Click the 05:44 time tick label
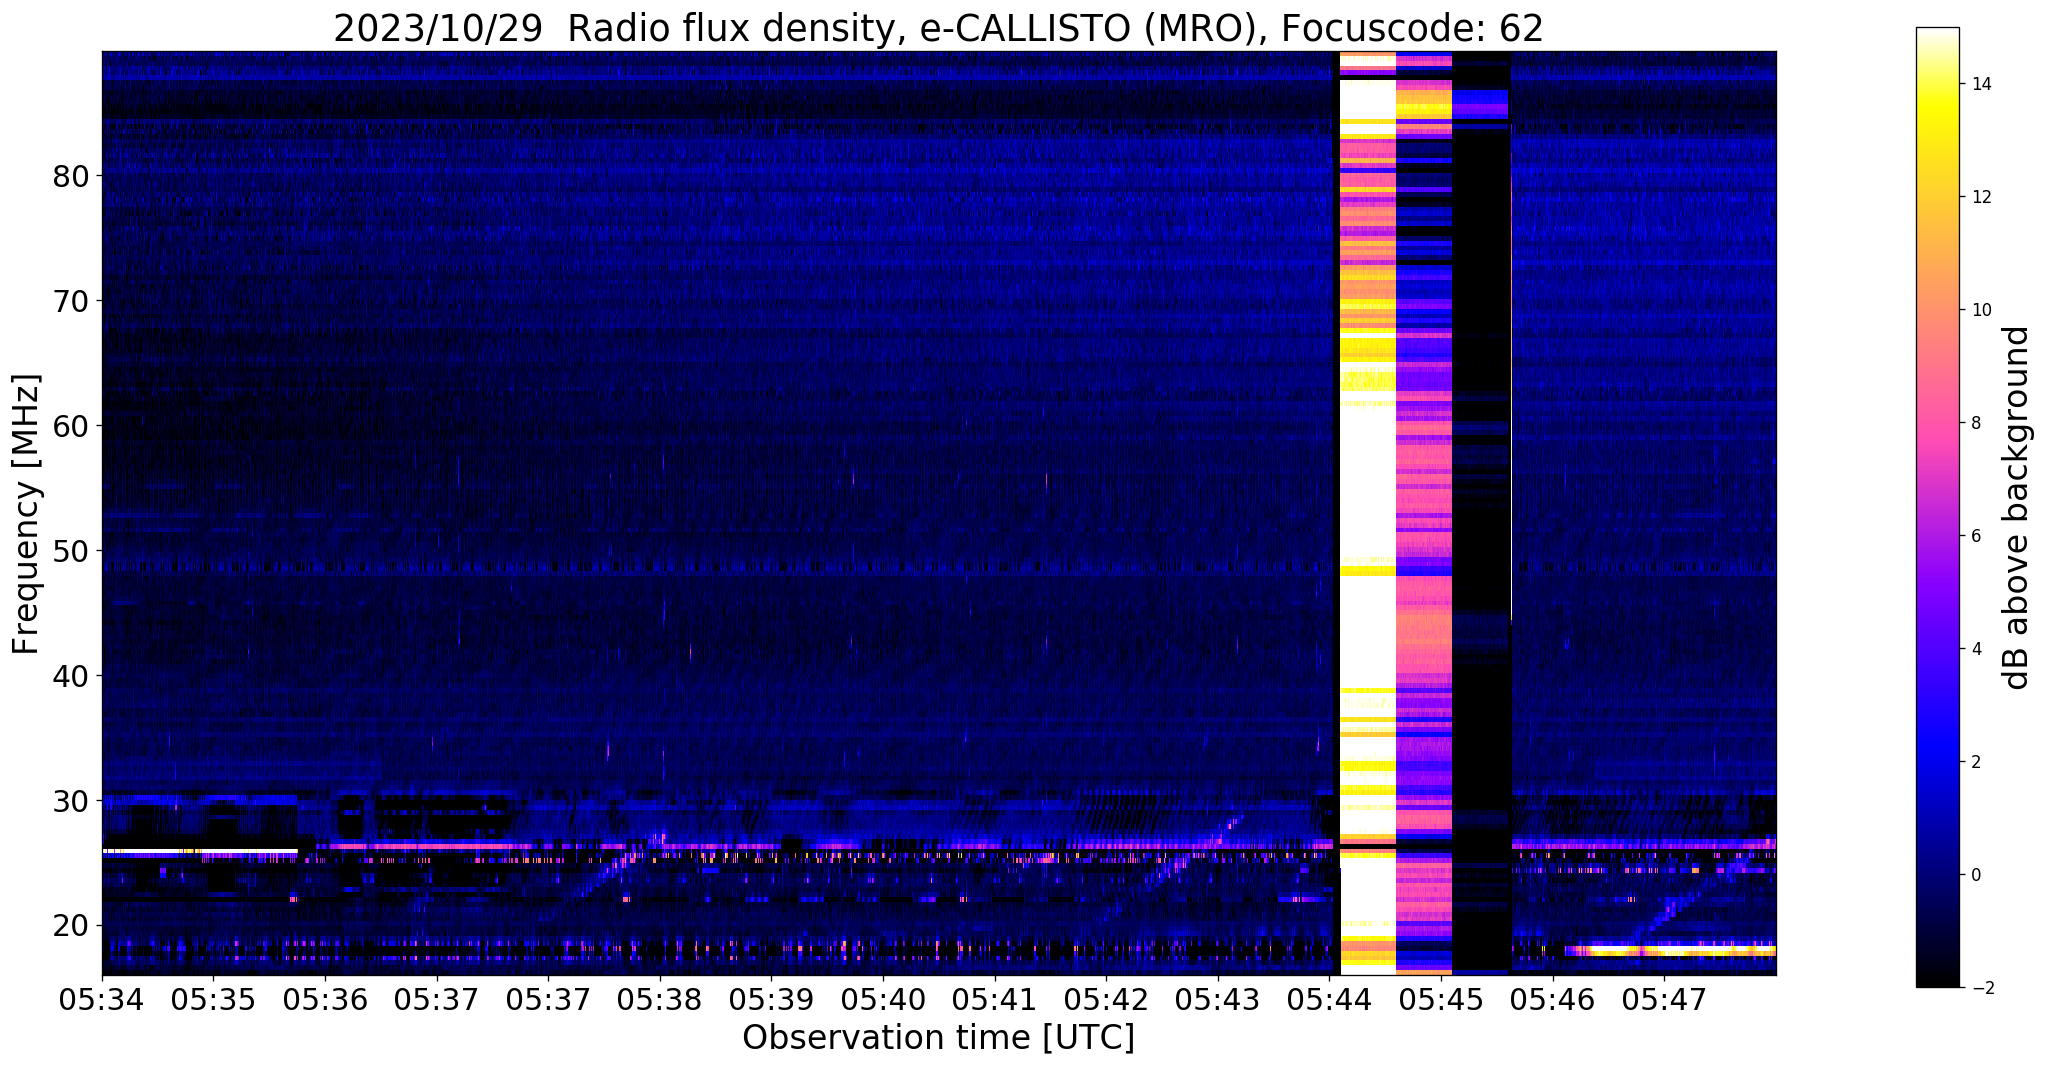This screenshot has width=2047, height=1067. pos(1329,1000)
